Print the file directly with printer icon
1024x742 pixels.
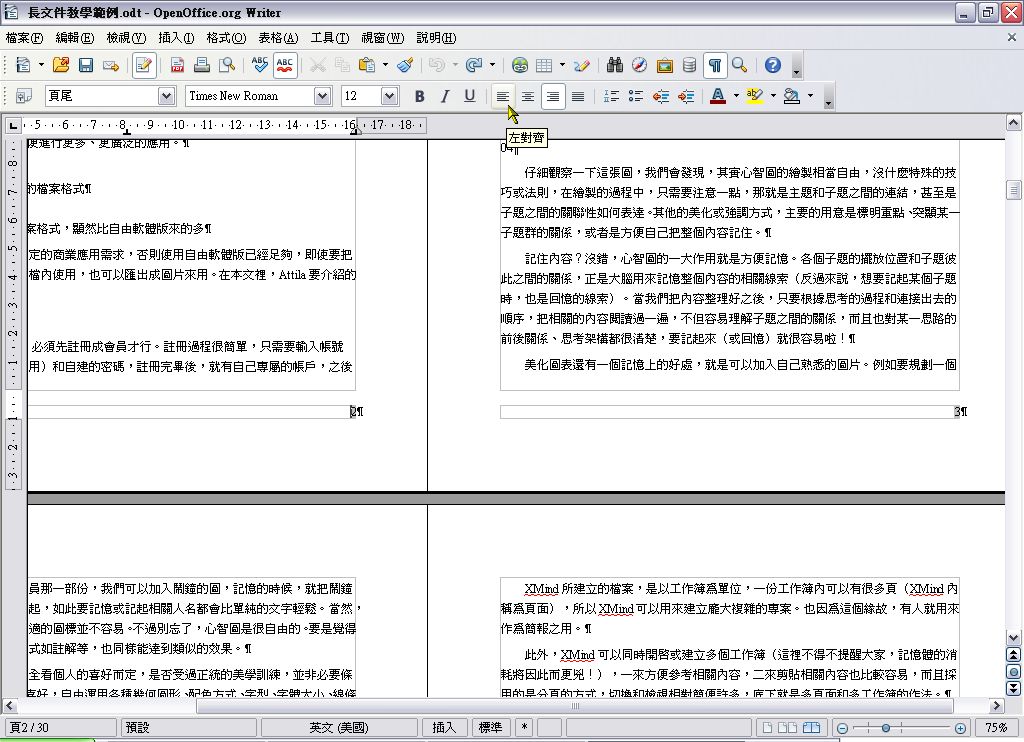tap(202, 65)
